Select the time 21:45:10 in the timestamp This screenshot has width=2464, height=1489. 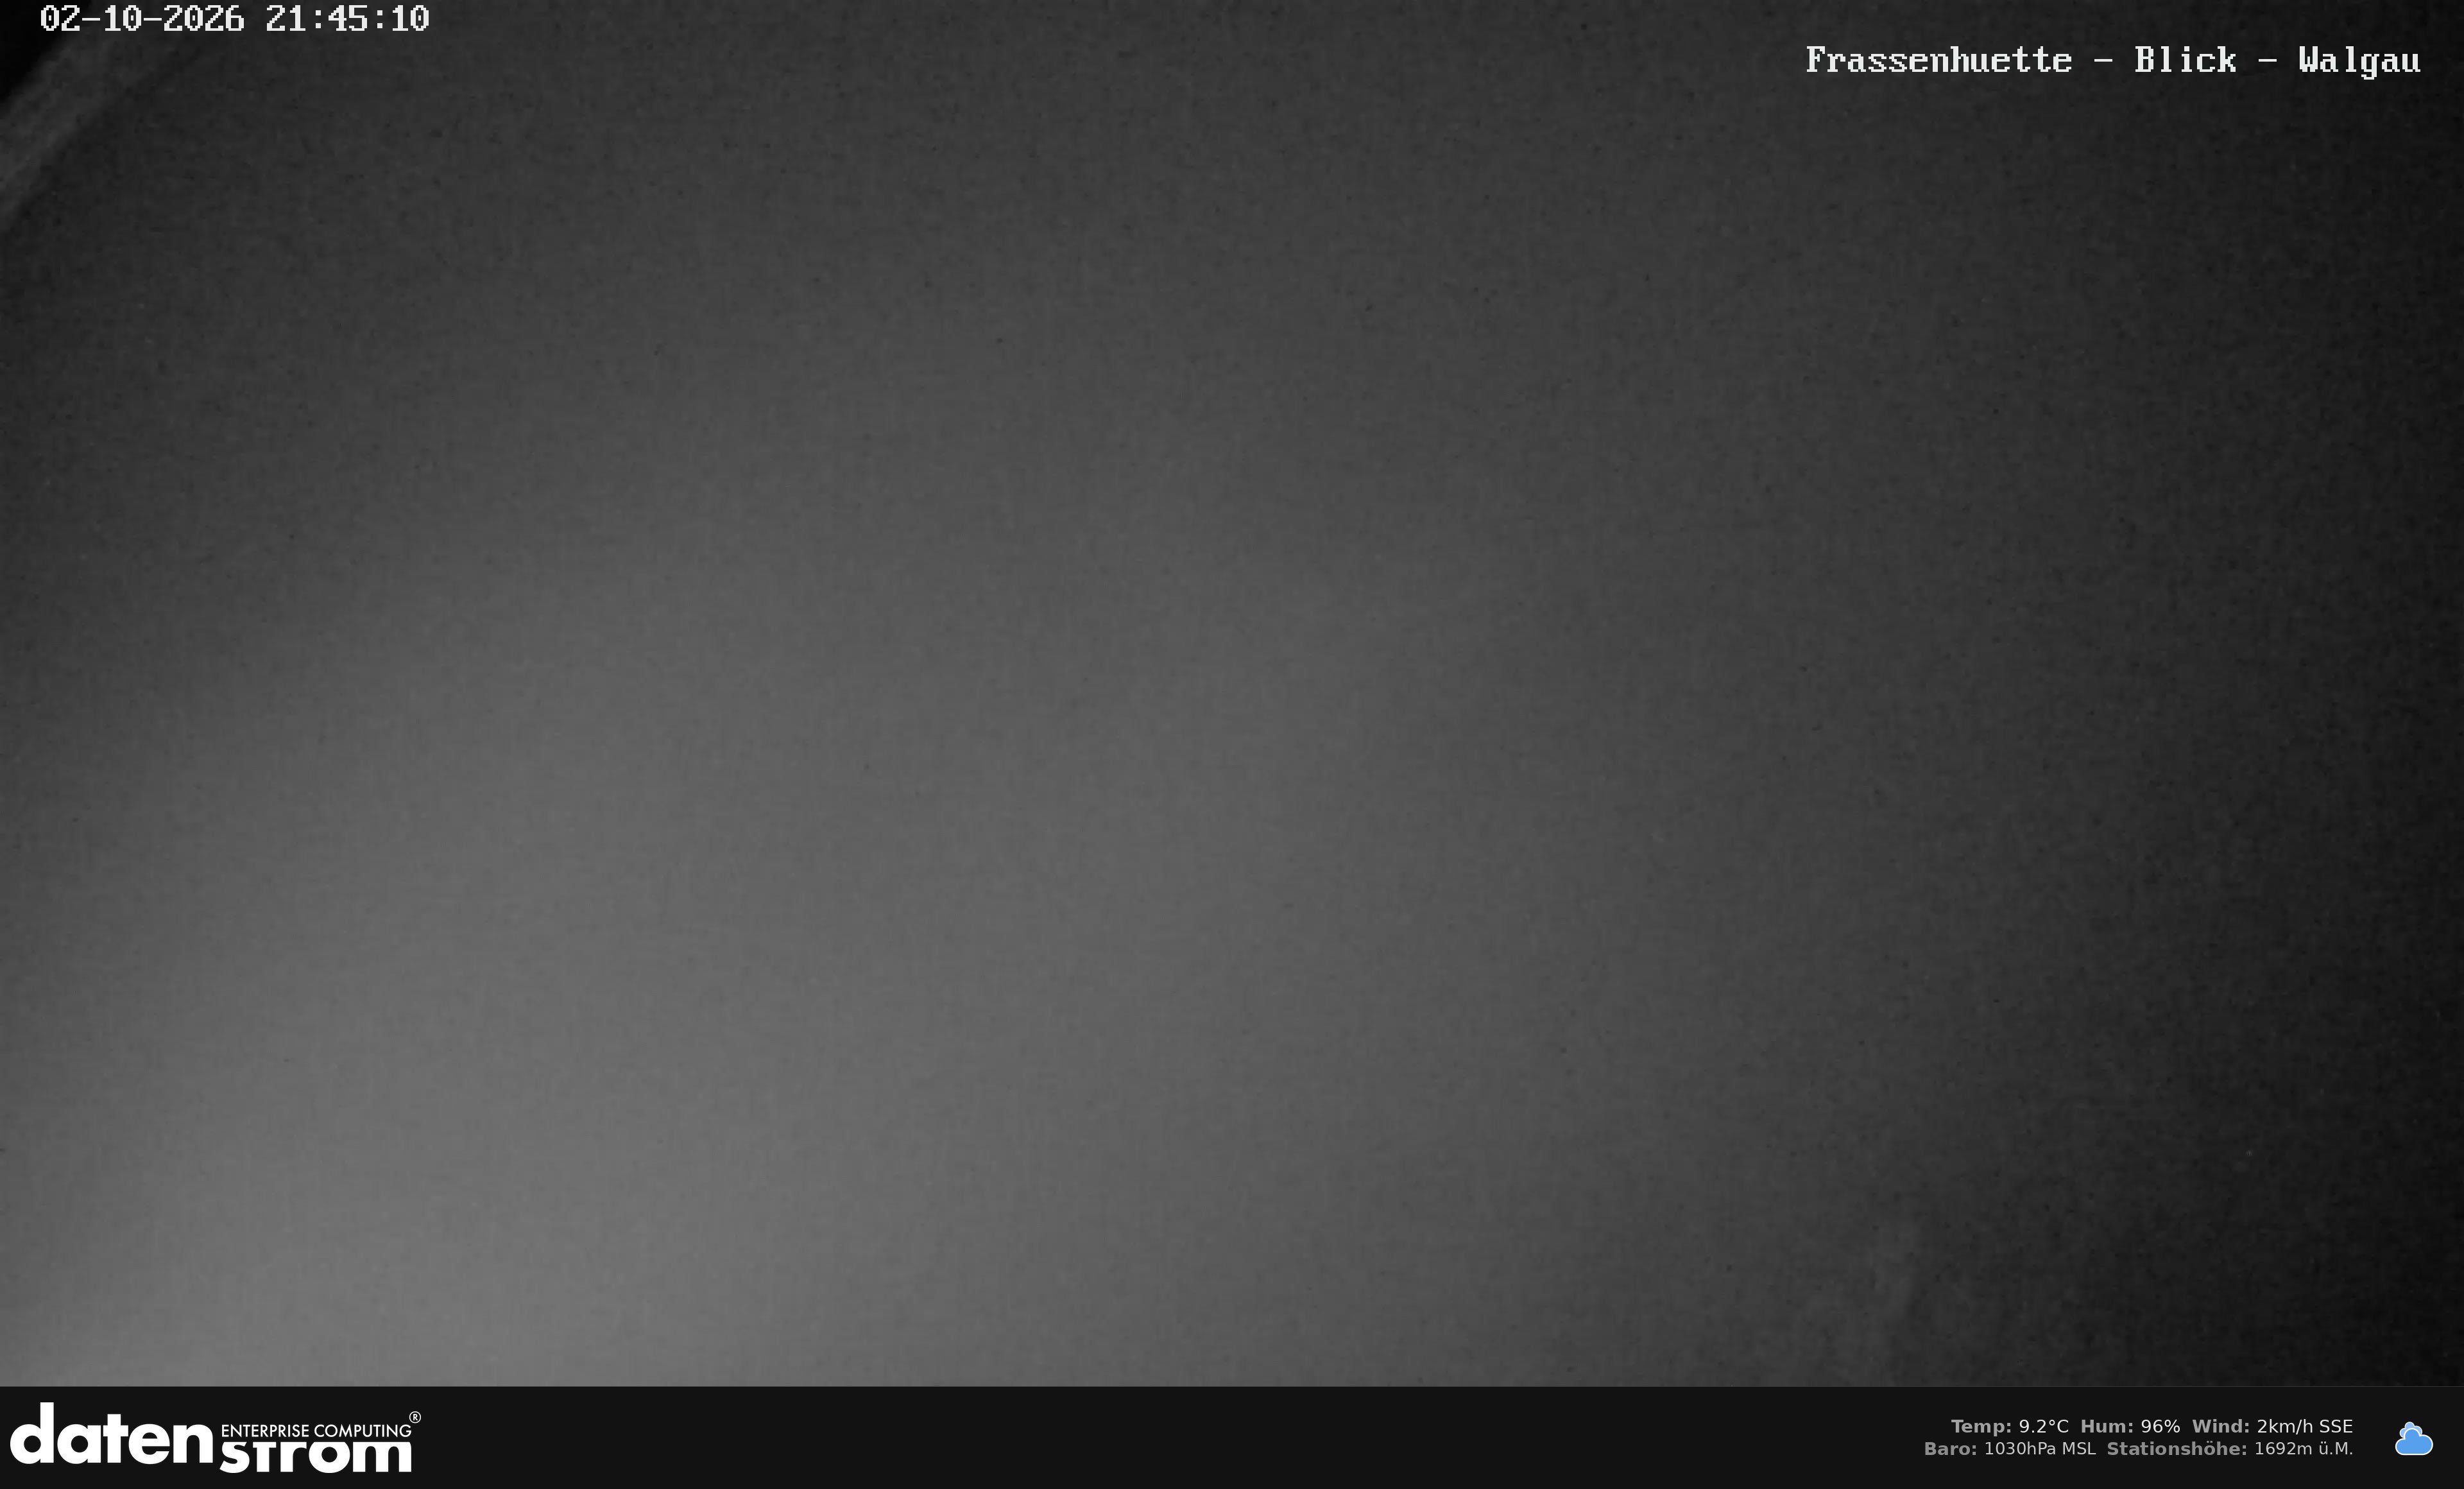(x=347, y=19)
